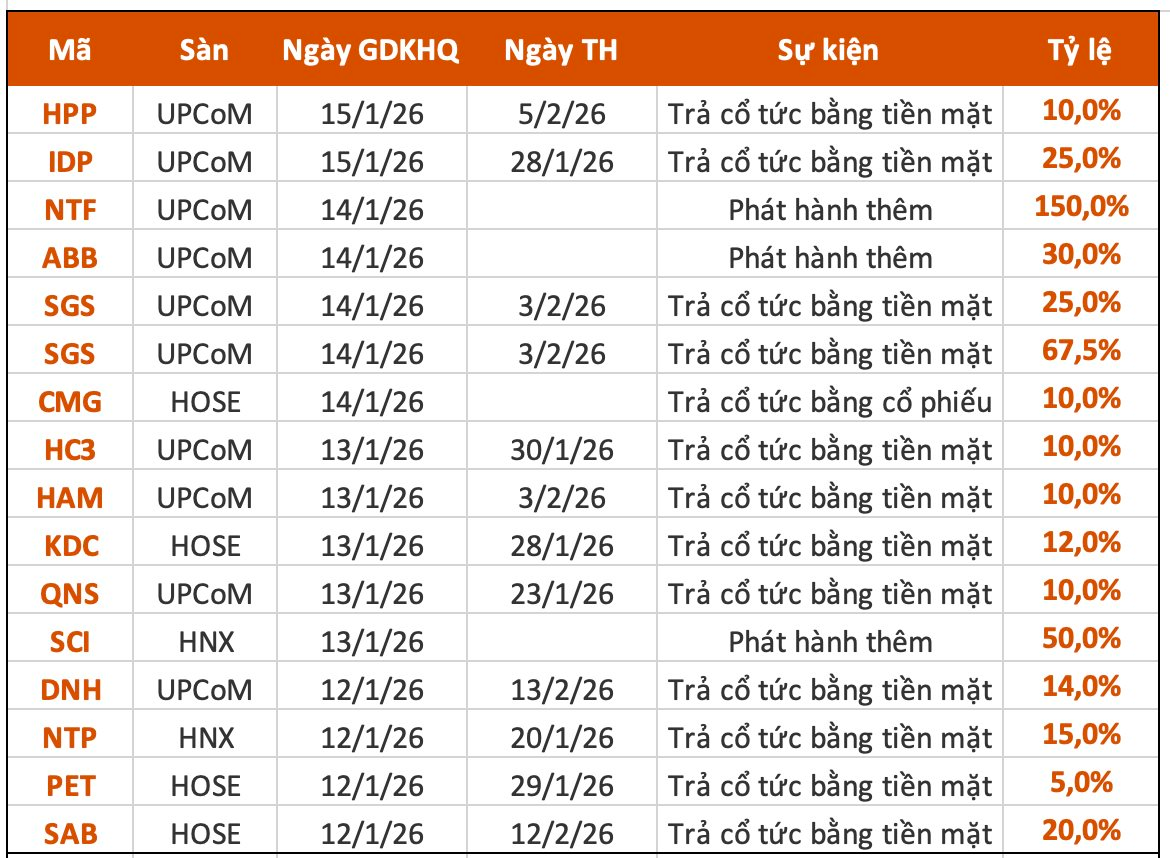
Task: Click the 150,0% ratio value
Action: [1082, 208]
